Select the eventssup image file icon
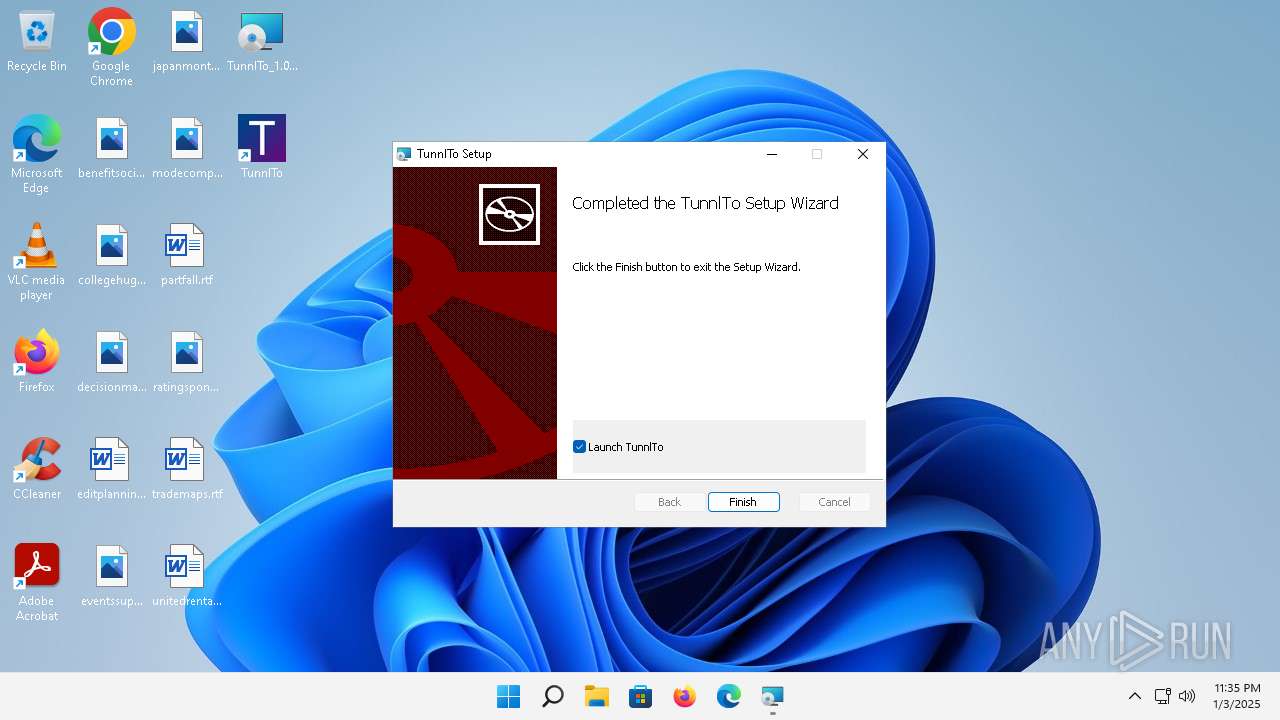The image size is (1280, 720). click(111, 576)
